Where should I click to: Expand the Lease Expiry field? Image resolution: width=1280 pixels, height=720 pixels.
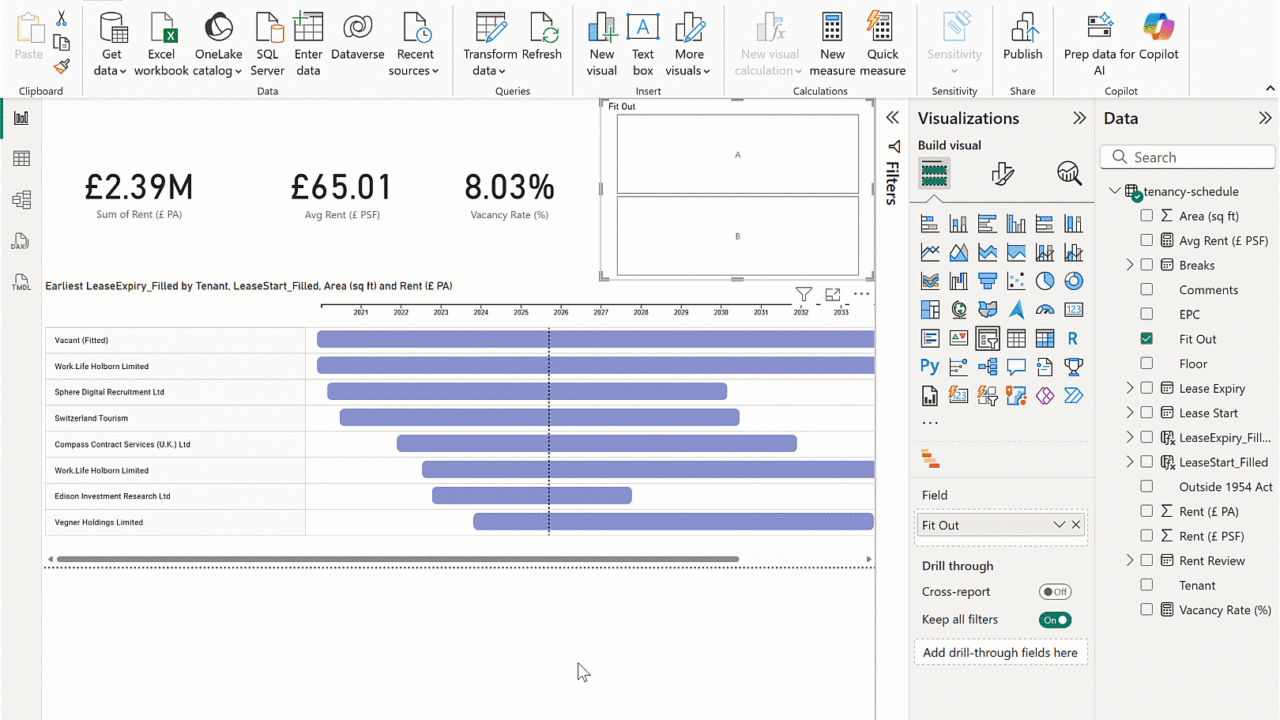[x=1130, y=388]
